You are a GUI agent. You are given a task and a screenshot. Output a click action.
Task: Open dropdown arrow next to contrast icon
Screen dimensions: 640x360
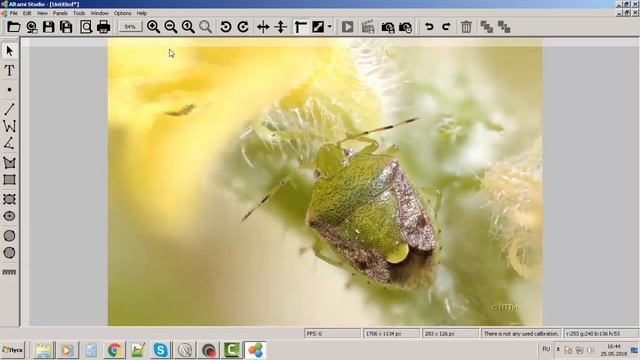[x=329, y=27]
